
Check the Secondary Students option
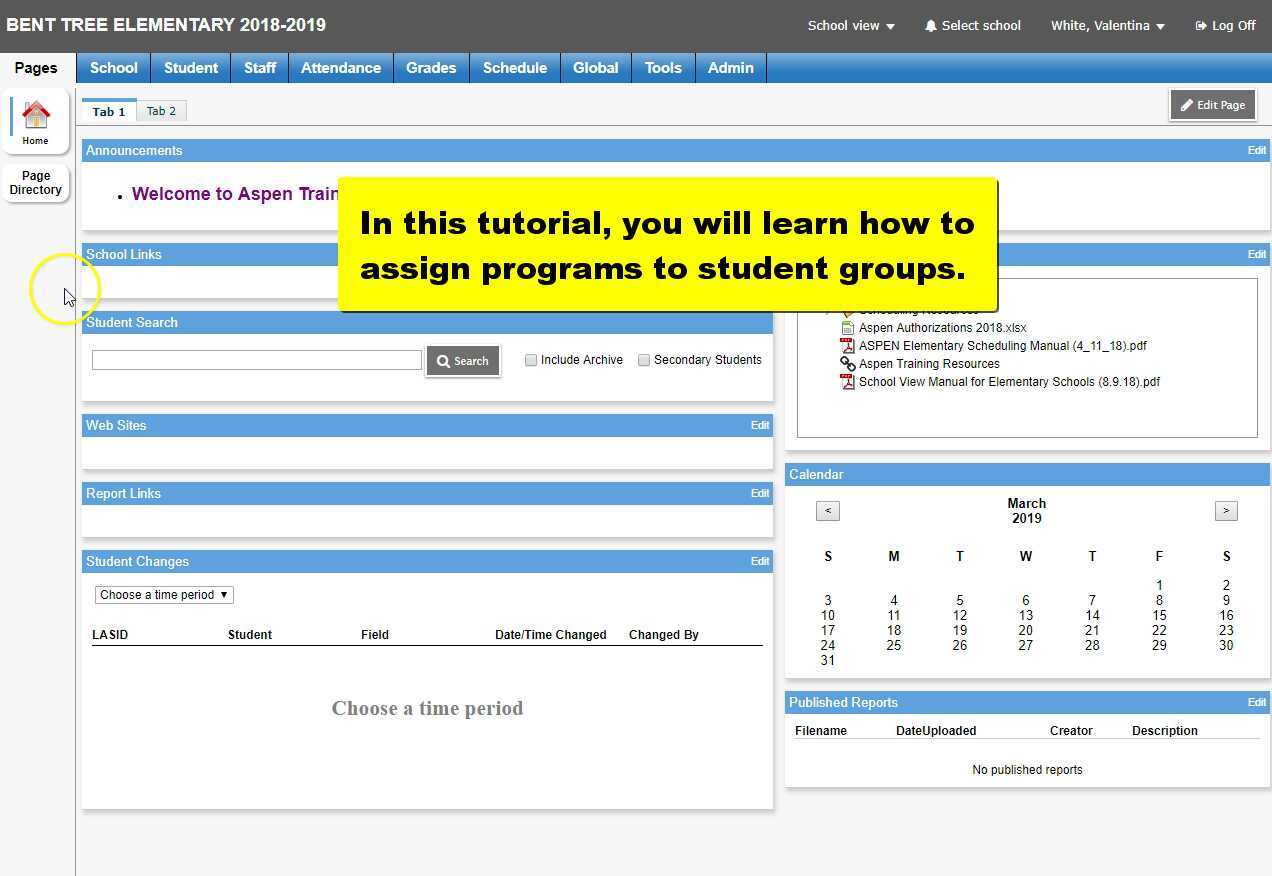click(644, 359)
